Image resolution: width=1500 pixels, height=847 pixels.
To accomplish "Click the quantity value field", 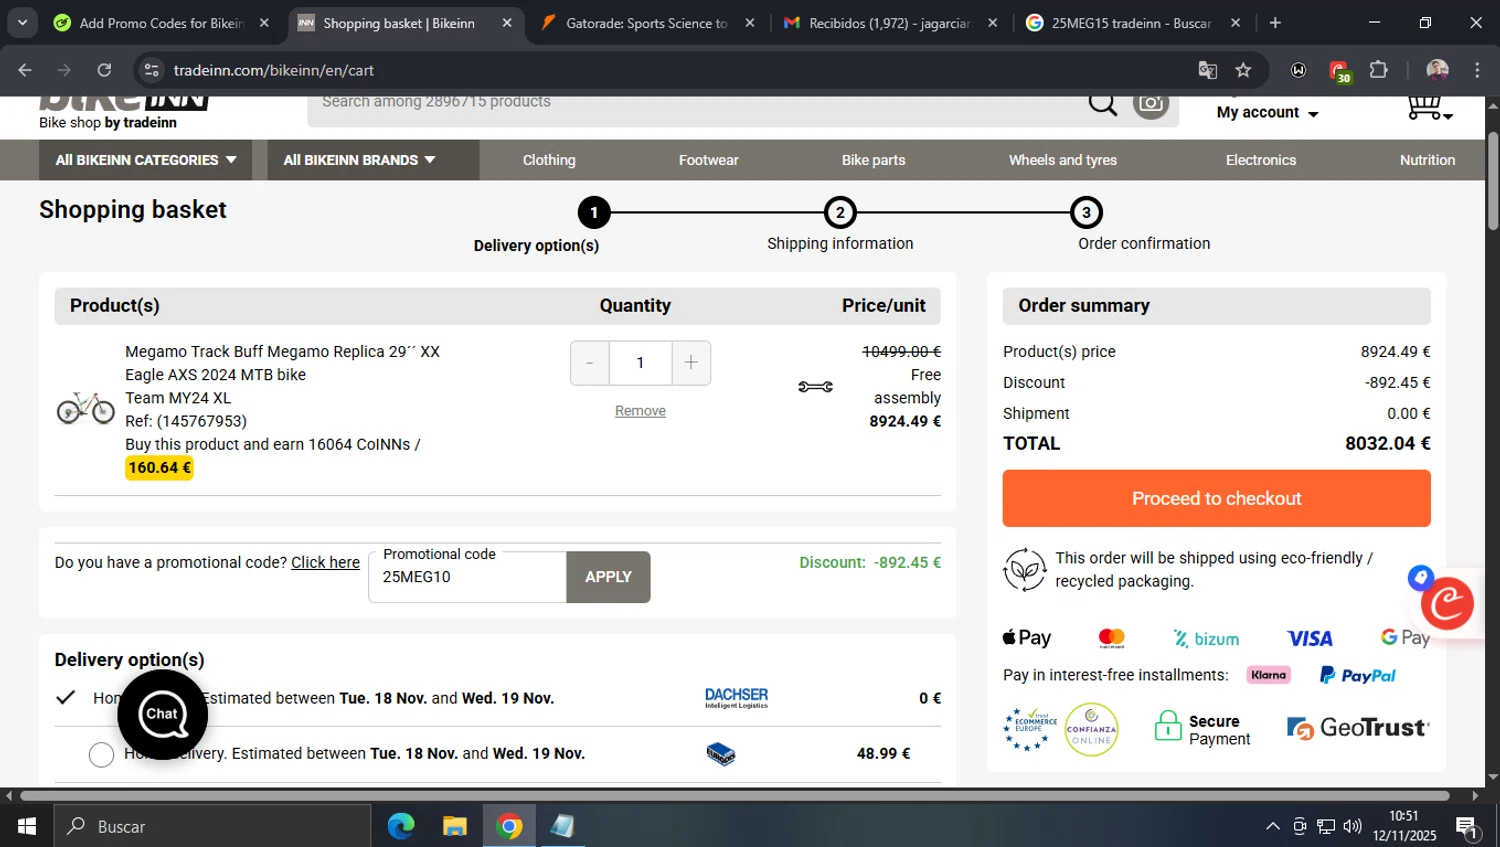I will pos(640,363).
